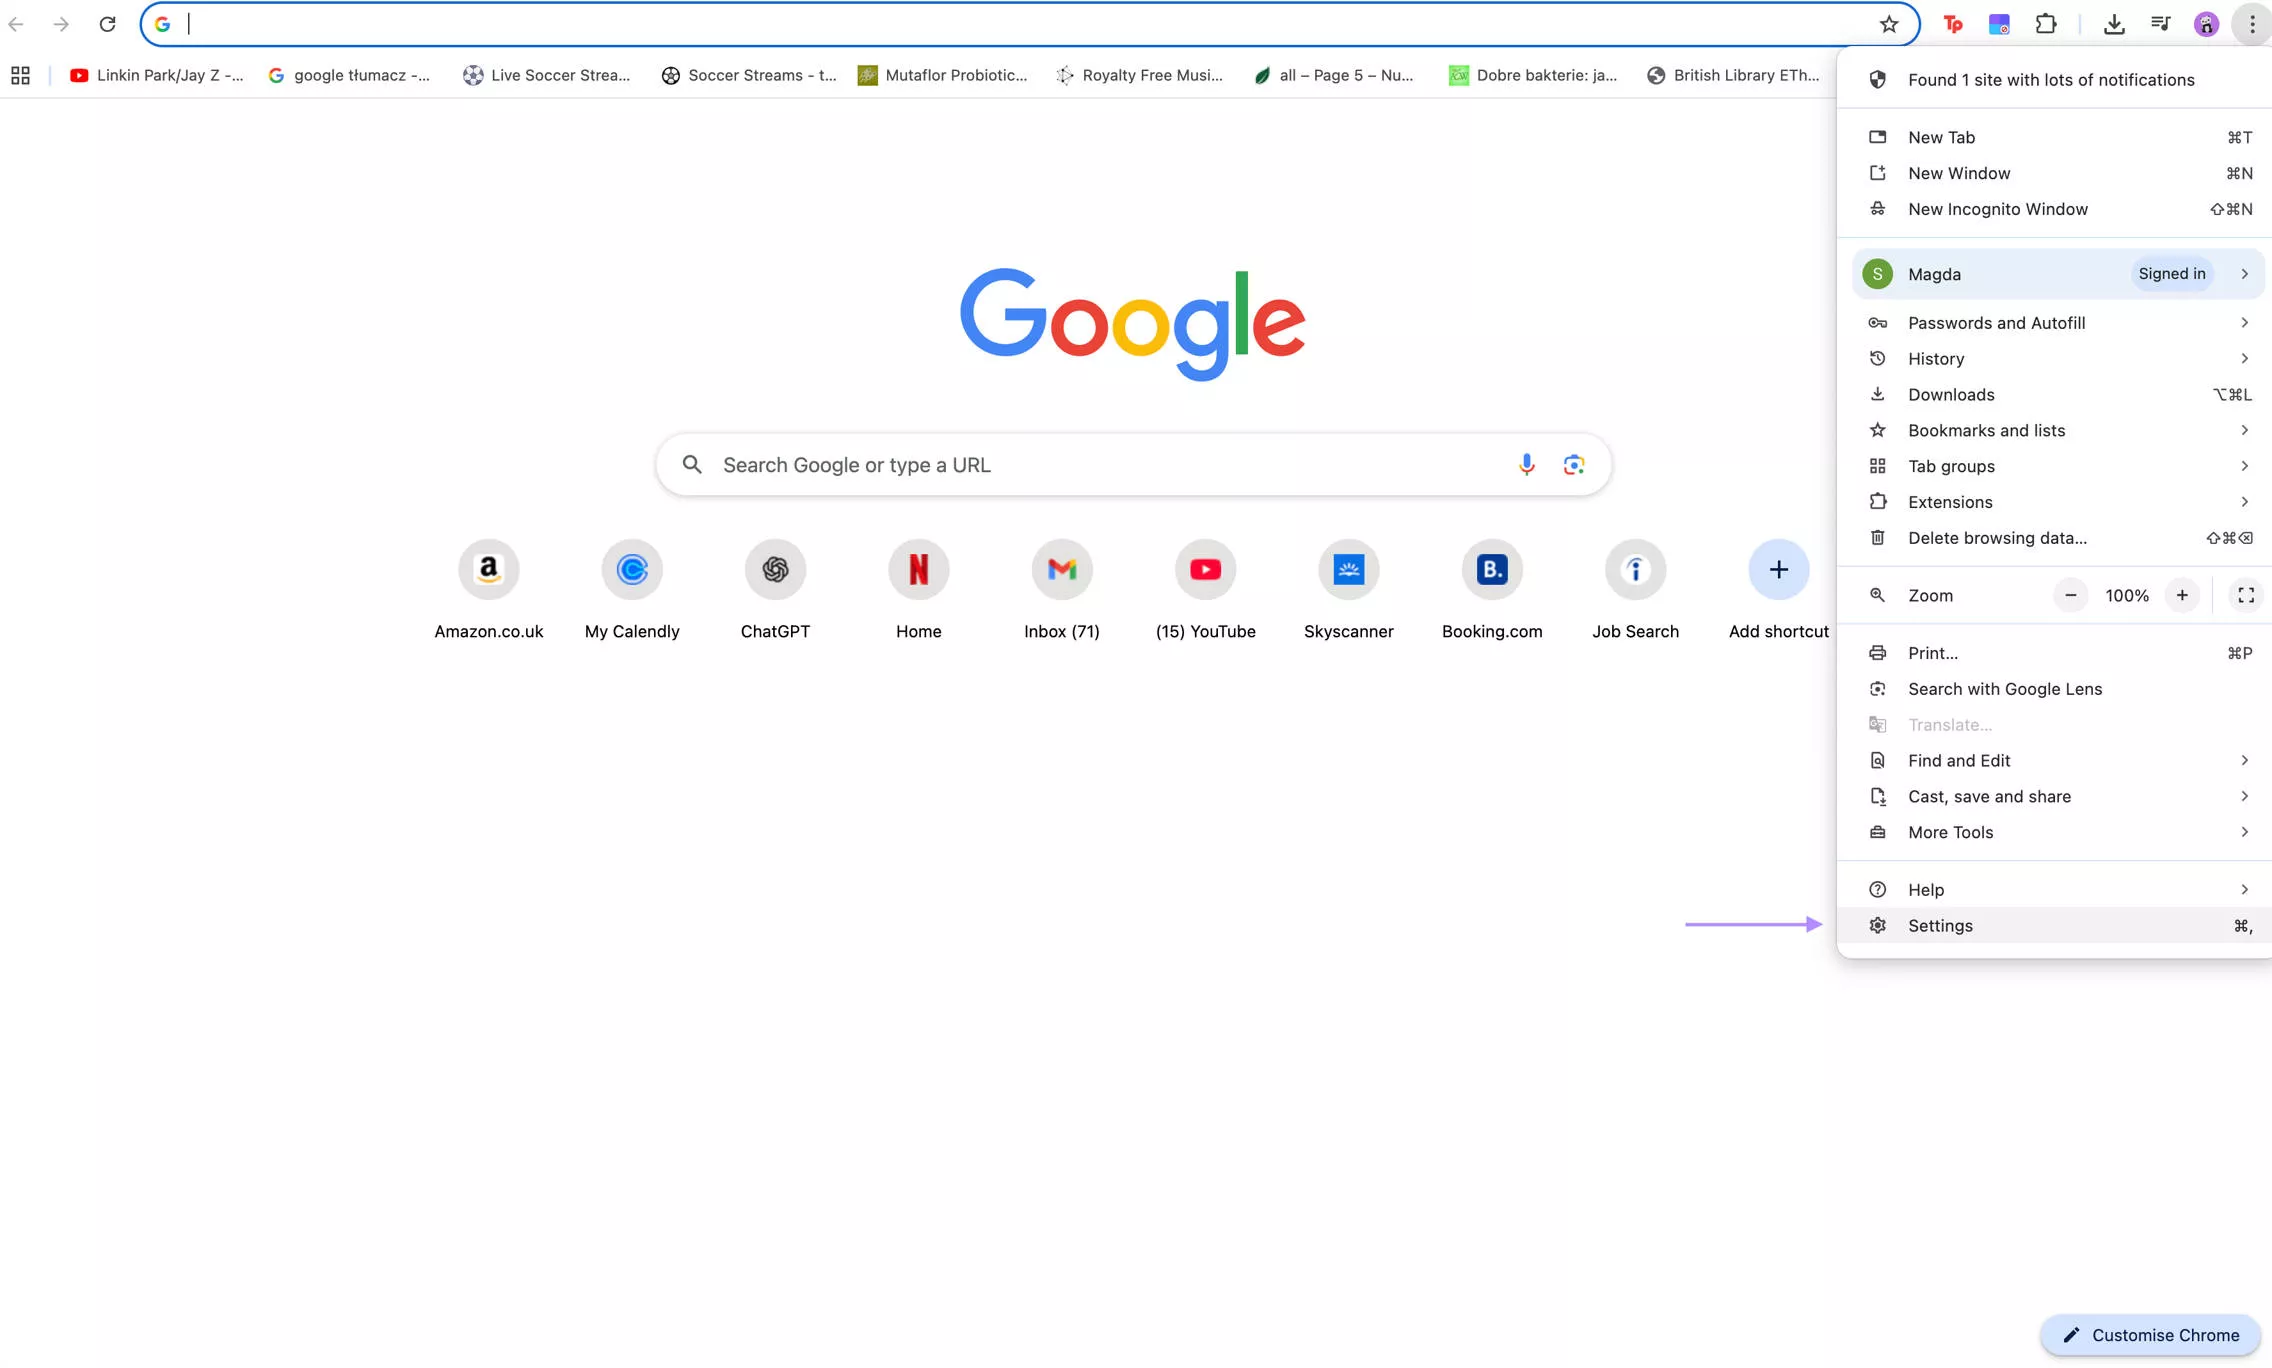Open Mutaflor Probiotic bookmark
Screen dimensions: 2272x1368
(x=943, y=75)
